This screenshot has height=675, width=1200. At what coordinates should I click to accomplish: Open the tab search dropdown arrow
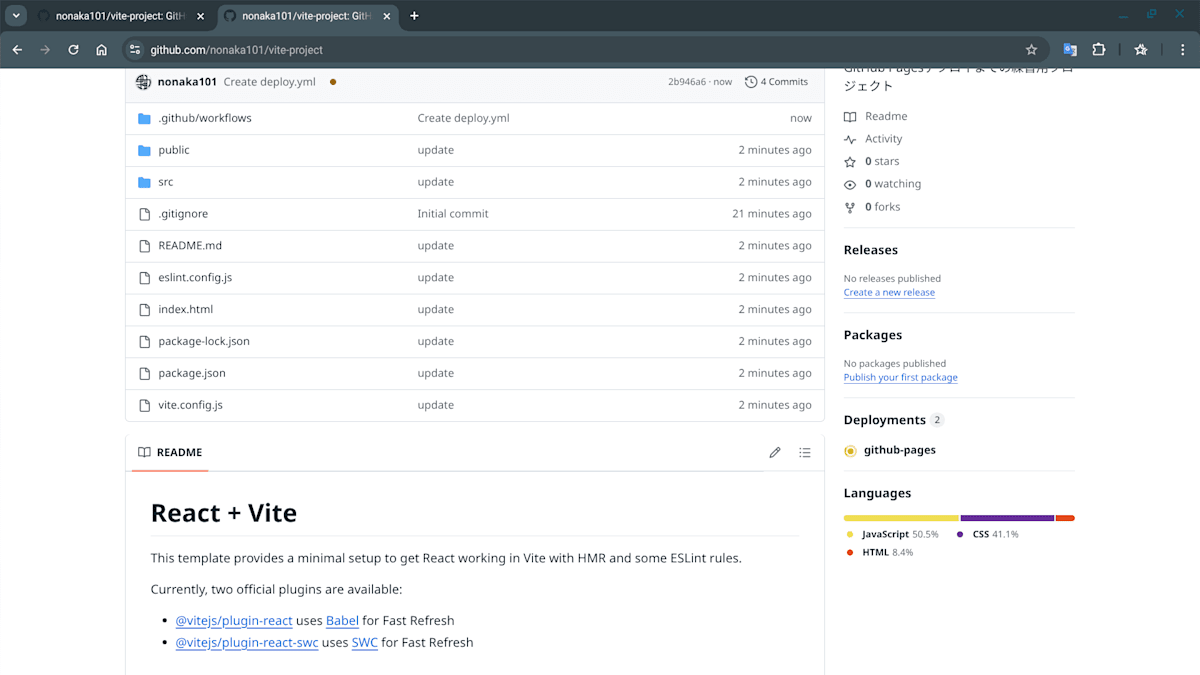coord(17,16)
